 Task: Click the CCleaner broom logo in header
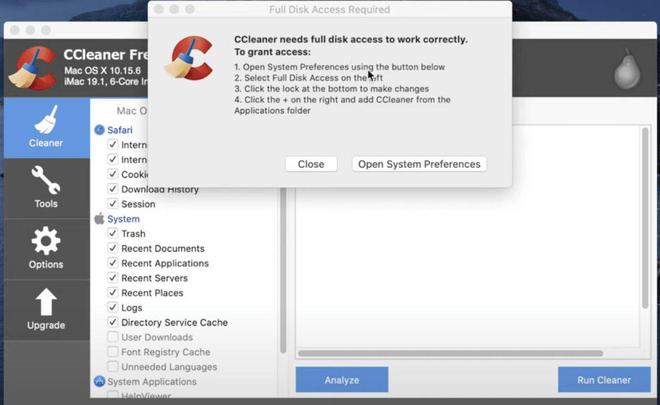[x=33, y=68]
